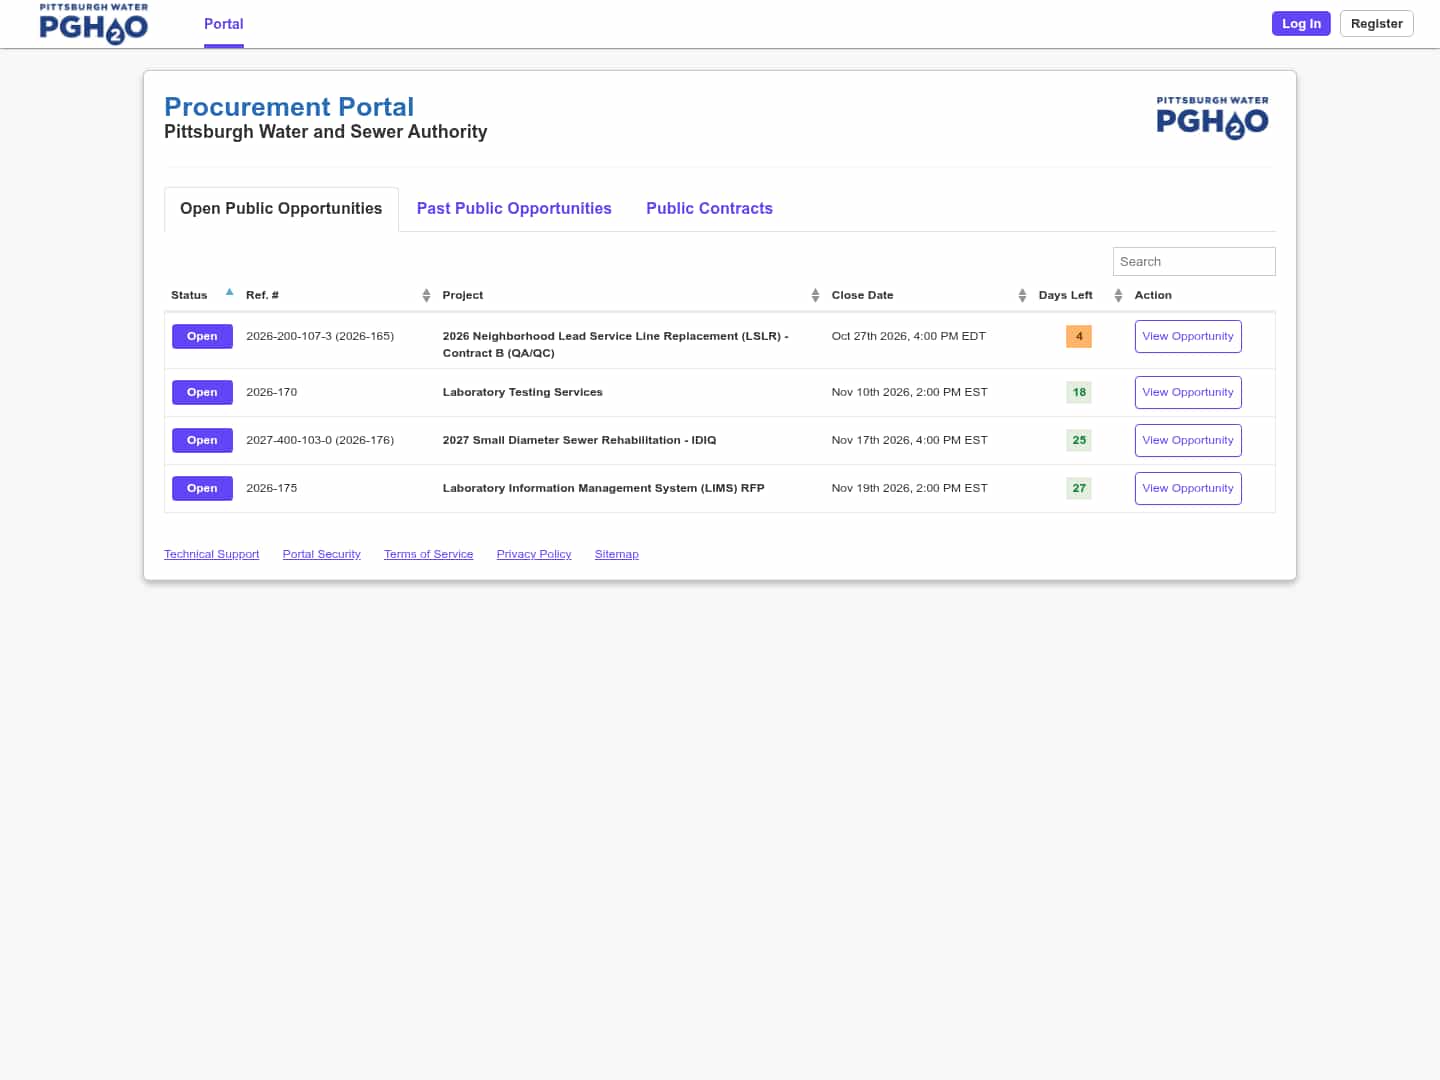Select Open Public Opportunities tab
Viewport: 1440px width, 1080px height.
click(281, 209)
